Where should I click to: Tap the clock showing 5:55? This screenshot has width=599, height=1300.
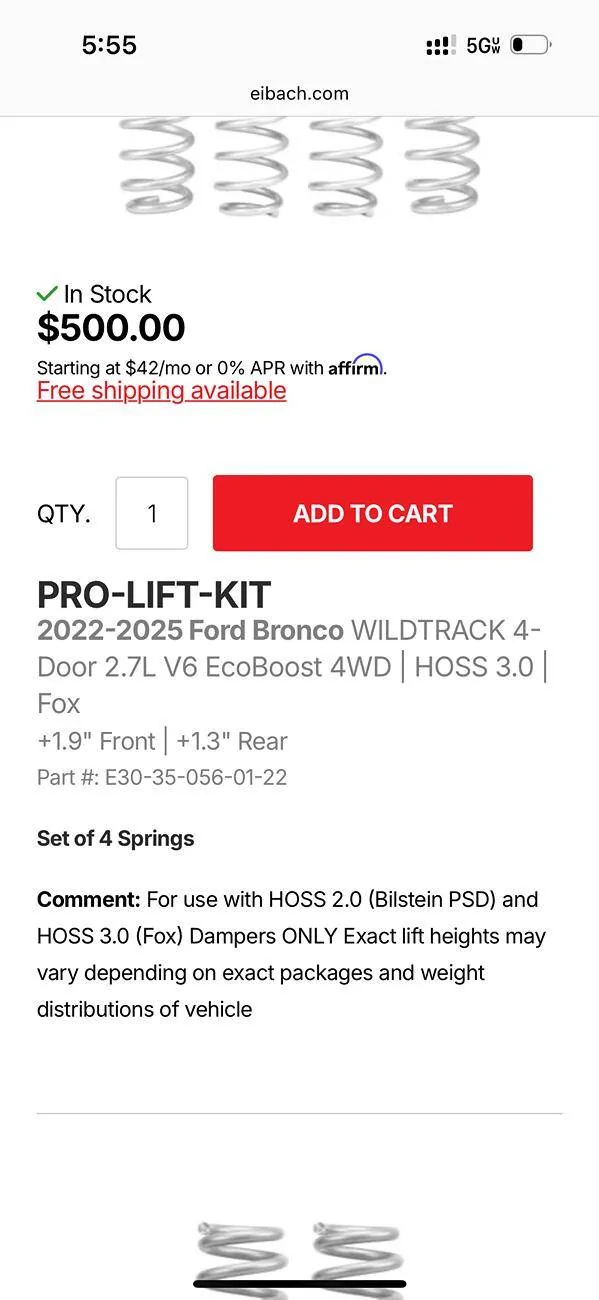point(110,44)
